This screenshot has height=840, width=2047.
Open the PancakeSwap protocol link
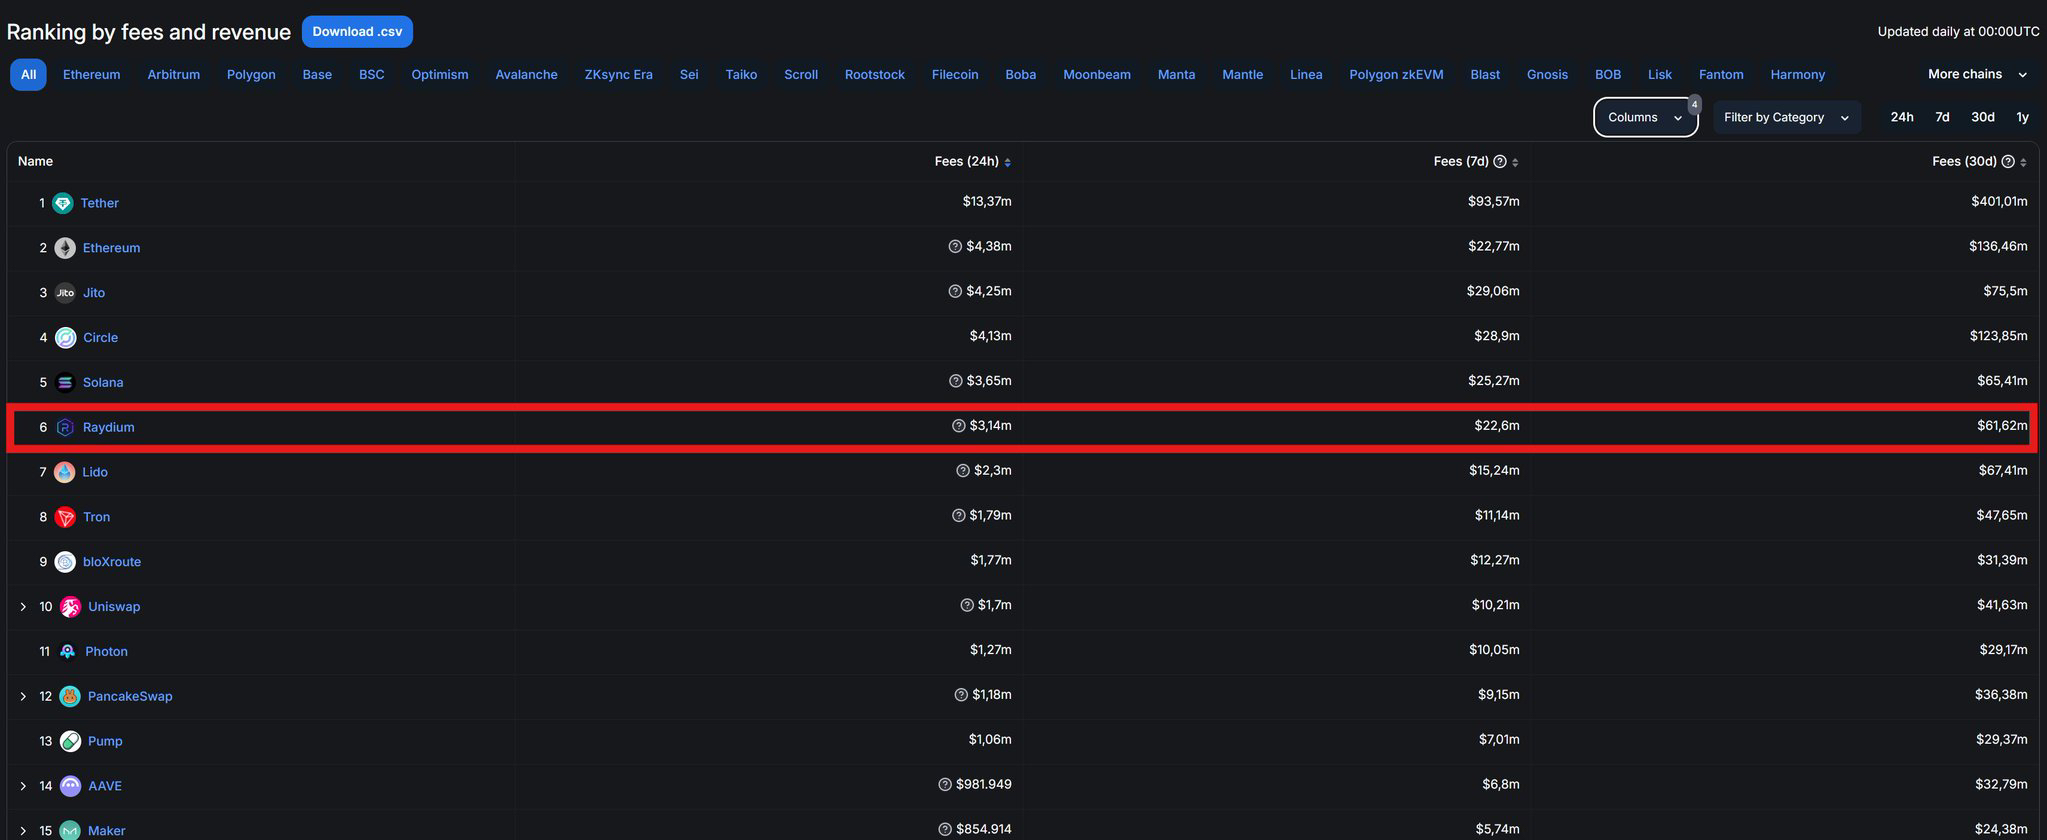130,696
